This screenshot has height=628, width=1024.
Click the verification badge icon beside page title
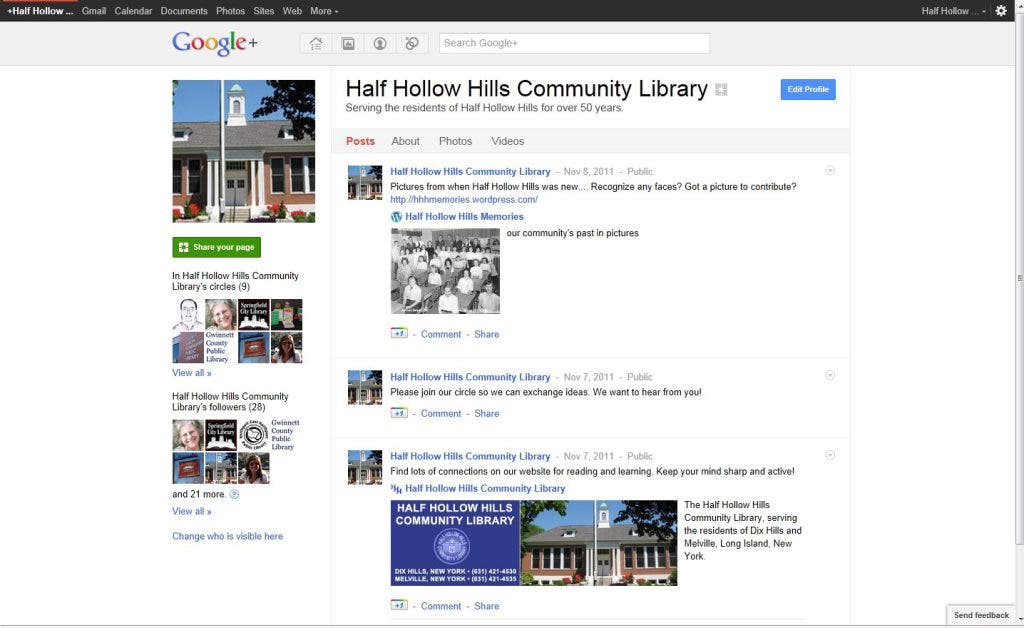click(721, 89)
